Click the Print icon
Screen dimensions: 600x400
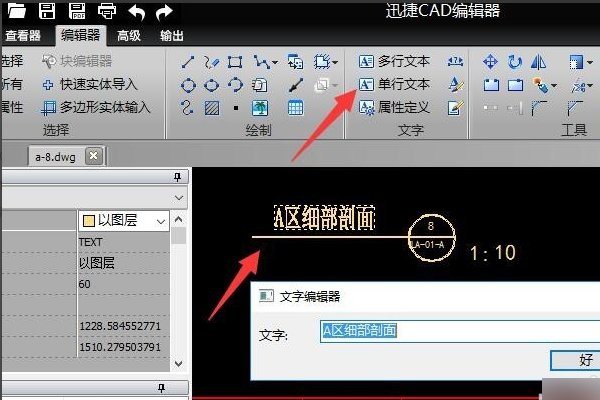(107, 11)
